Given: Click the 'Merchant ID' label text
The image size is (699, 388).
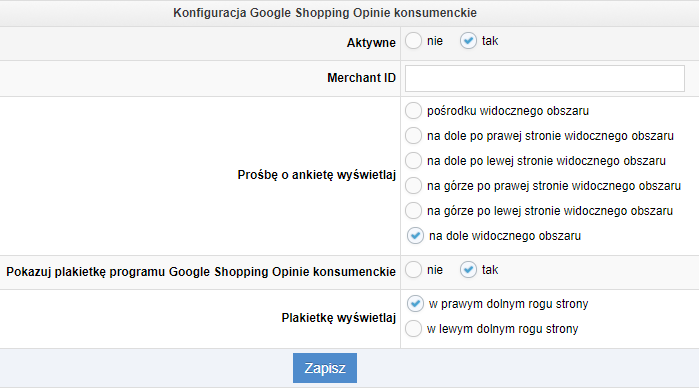Looking at the screenshot, I should click(x=362, y=78).
